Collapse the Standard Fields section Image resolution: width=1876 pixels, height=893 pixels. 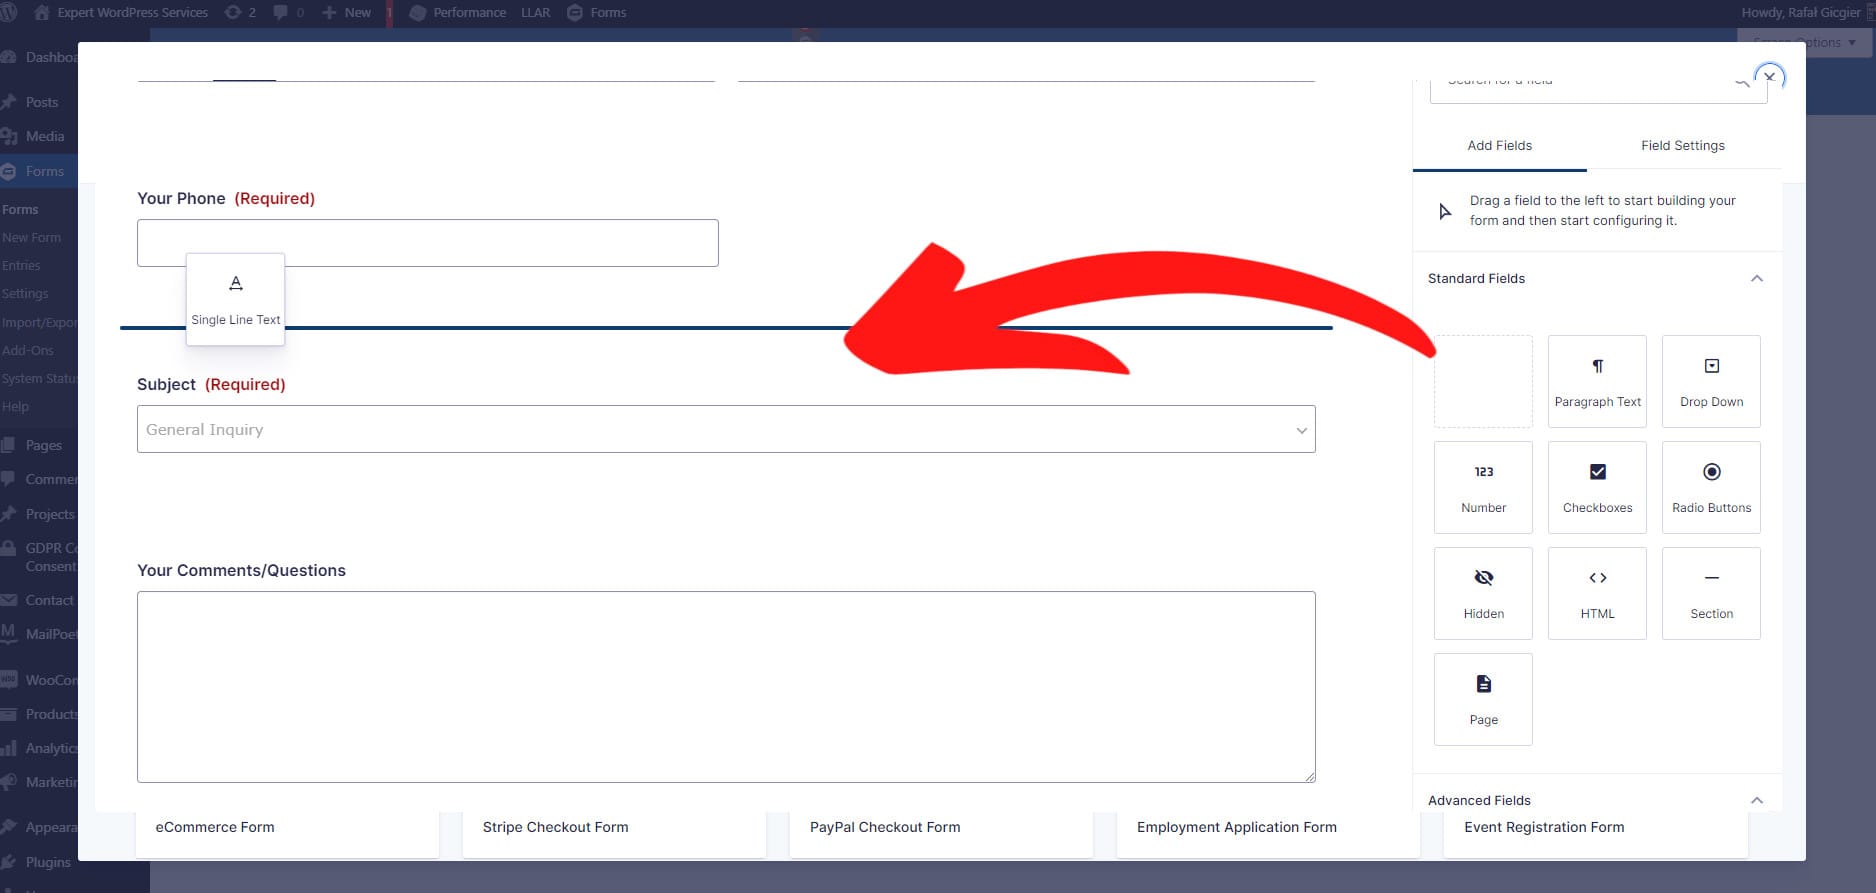(1756, 279)
